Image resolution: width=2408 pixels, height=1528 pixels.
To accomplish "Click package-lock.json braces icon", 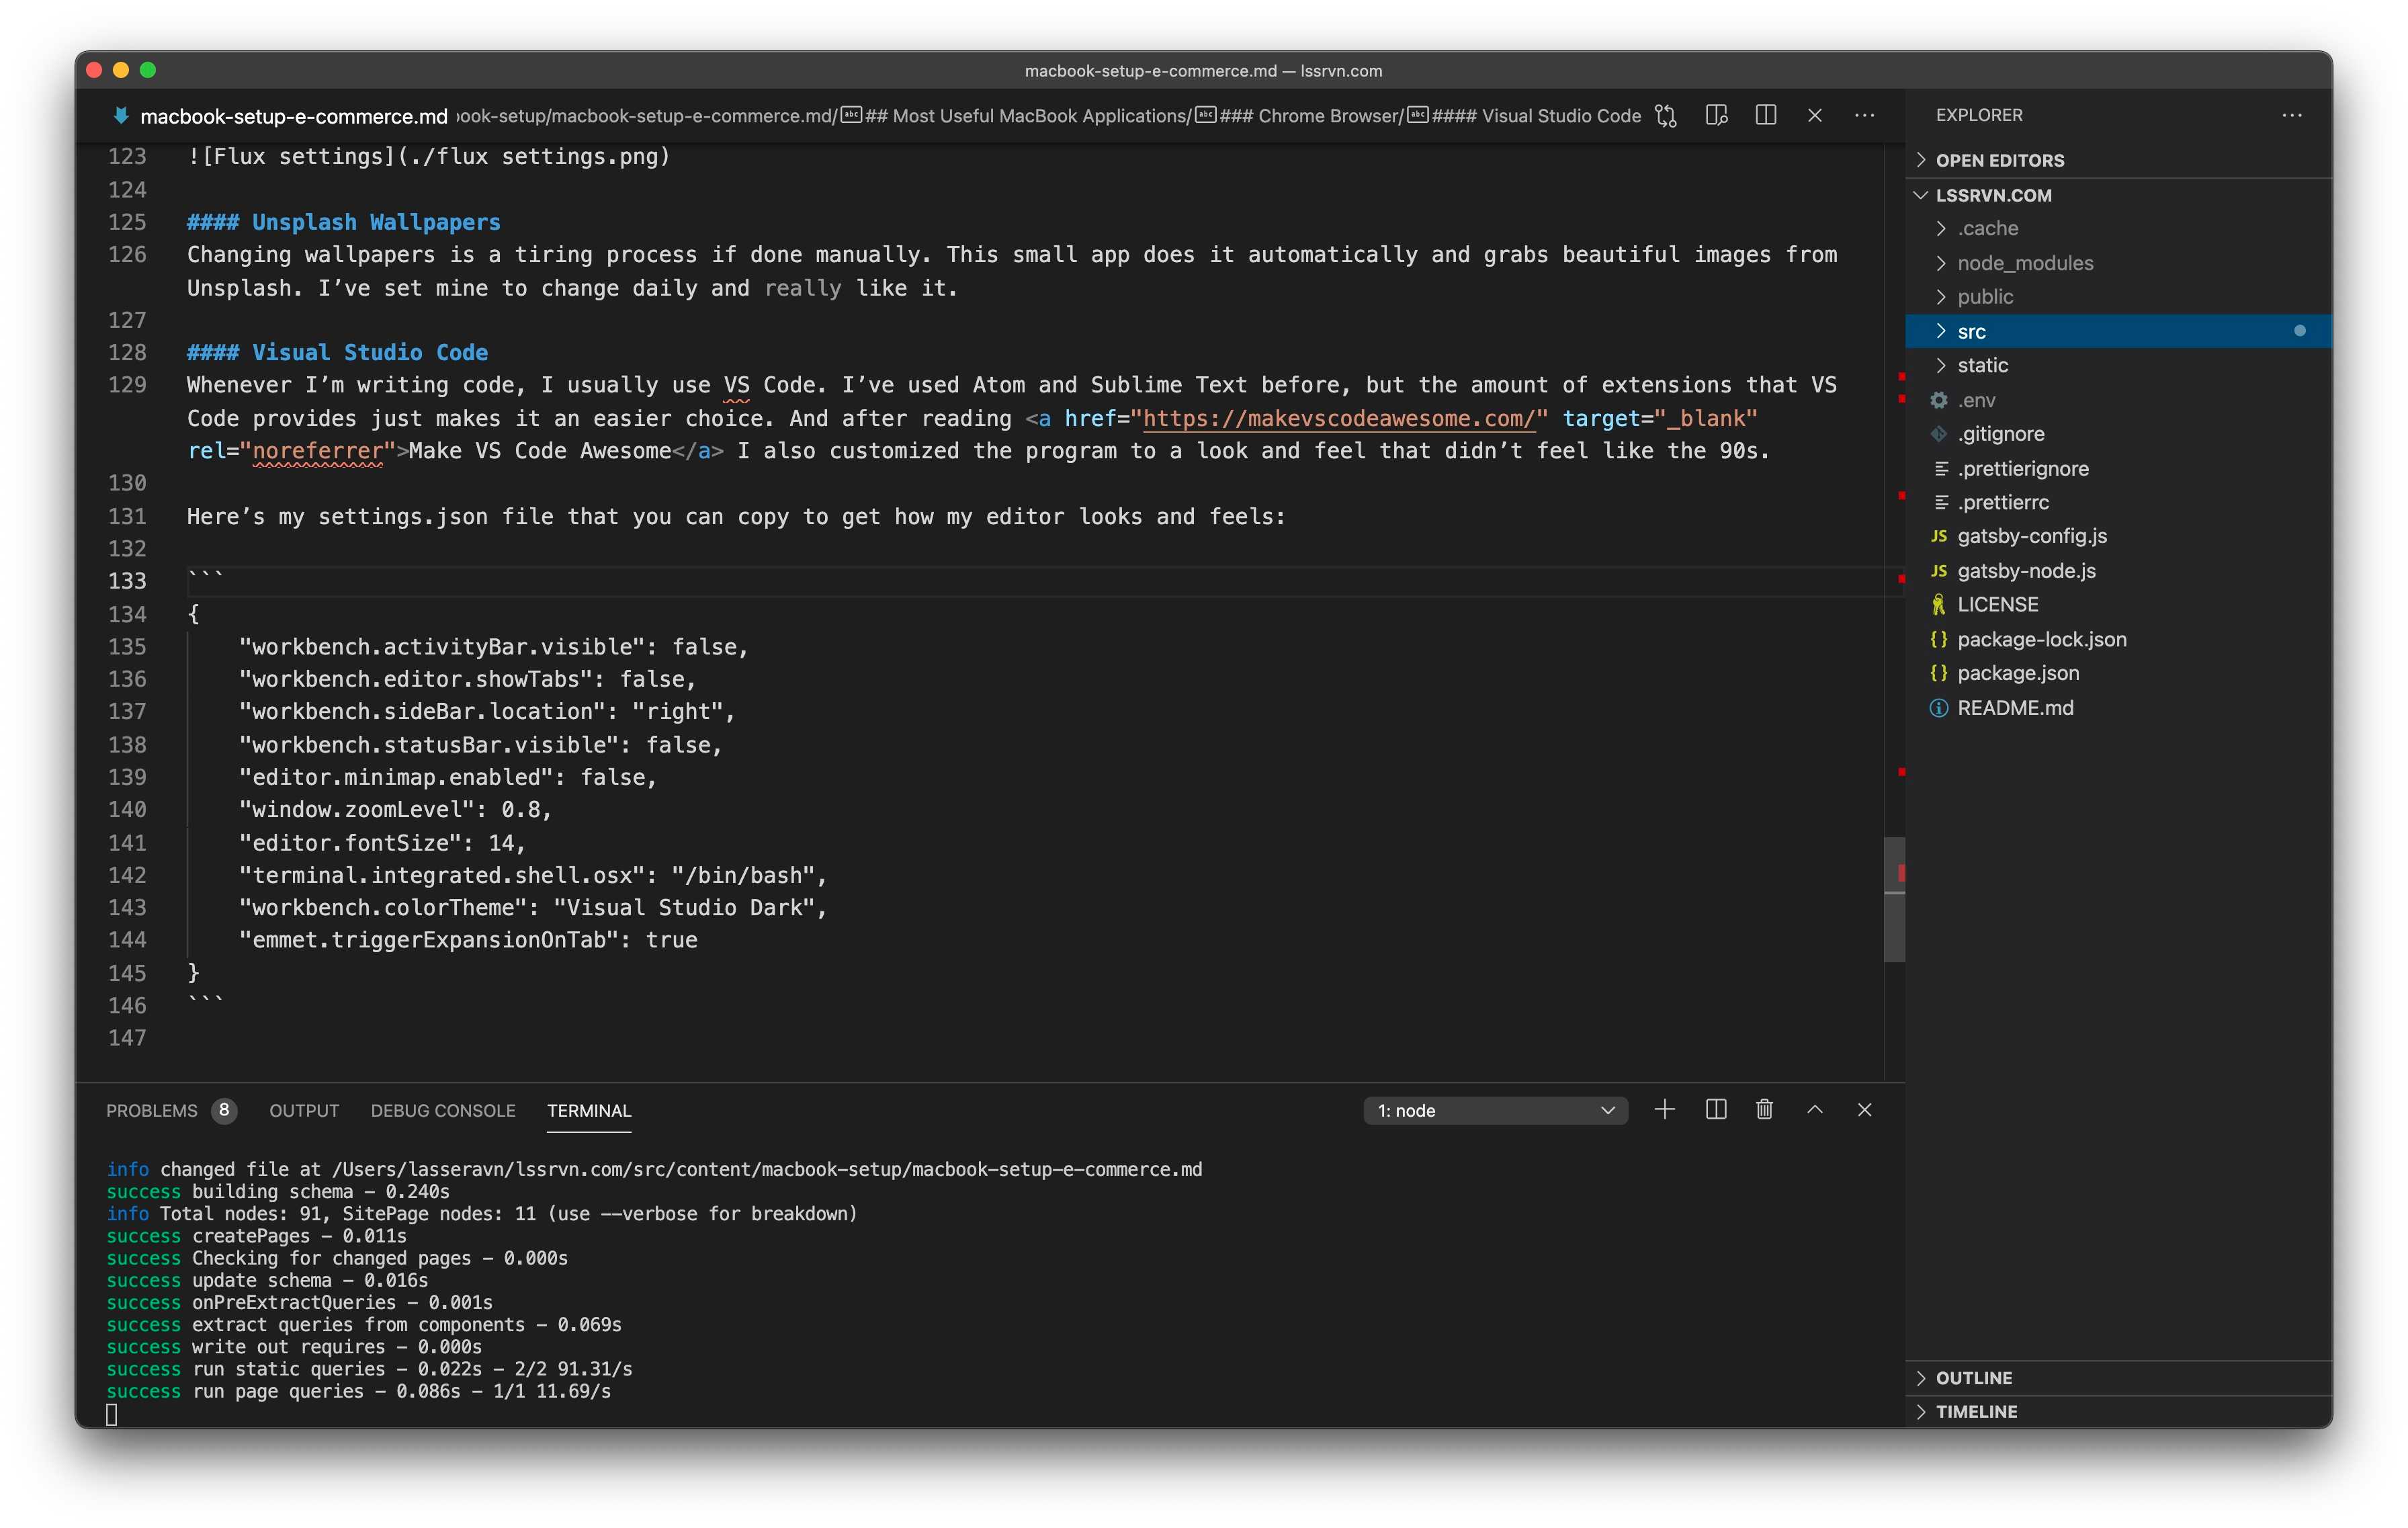I will pyautogui.click(x=1939, y=640).
